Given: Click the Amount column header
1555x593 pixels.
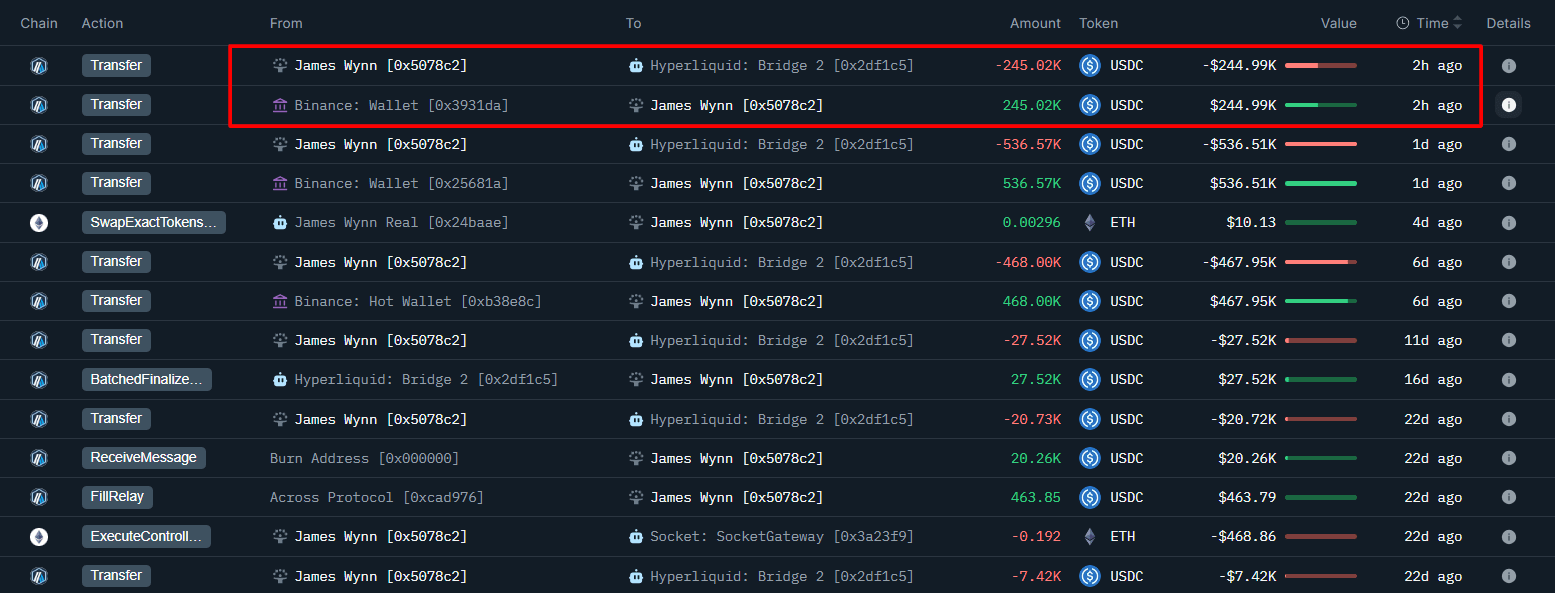Looking at the screenshot, I should point(1035,23).
